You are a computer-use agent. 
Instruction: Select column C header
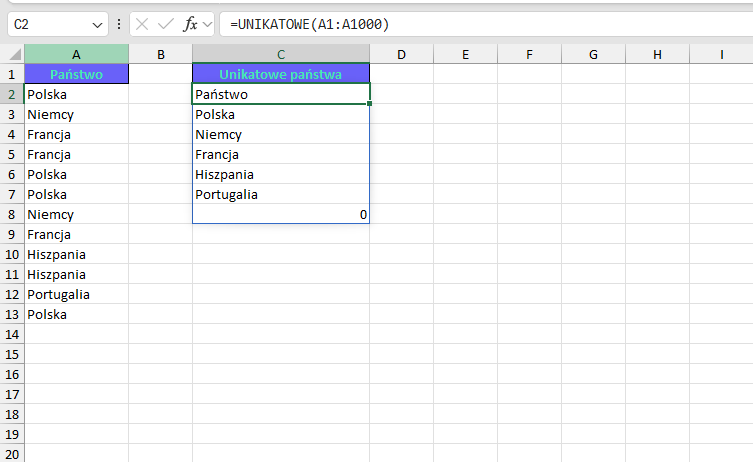[x=281, y=53]
